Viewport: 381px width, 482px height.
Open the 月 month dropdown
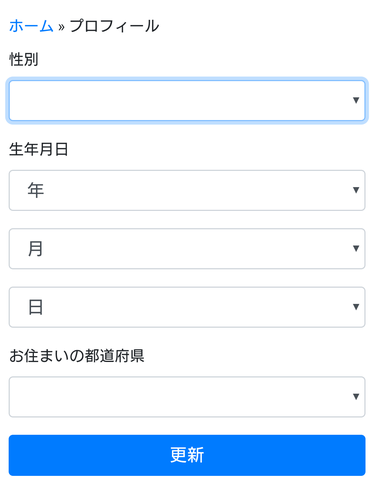coord(187,249)
